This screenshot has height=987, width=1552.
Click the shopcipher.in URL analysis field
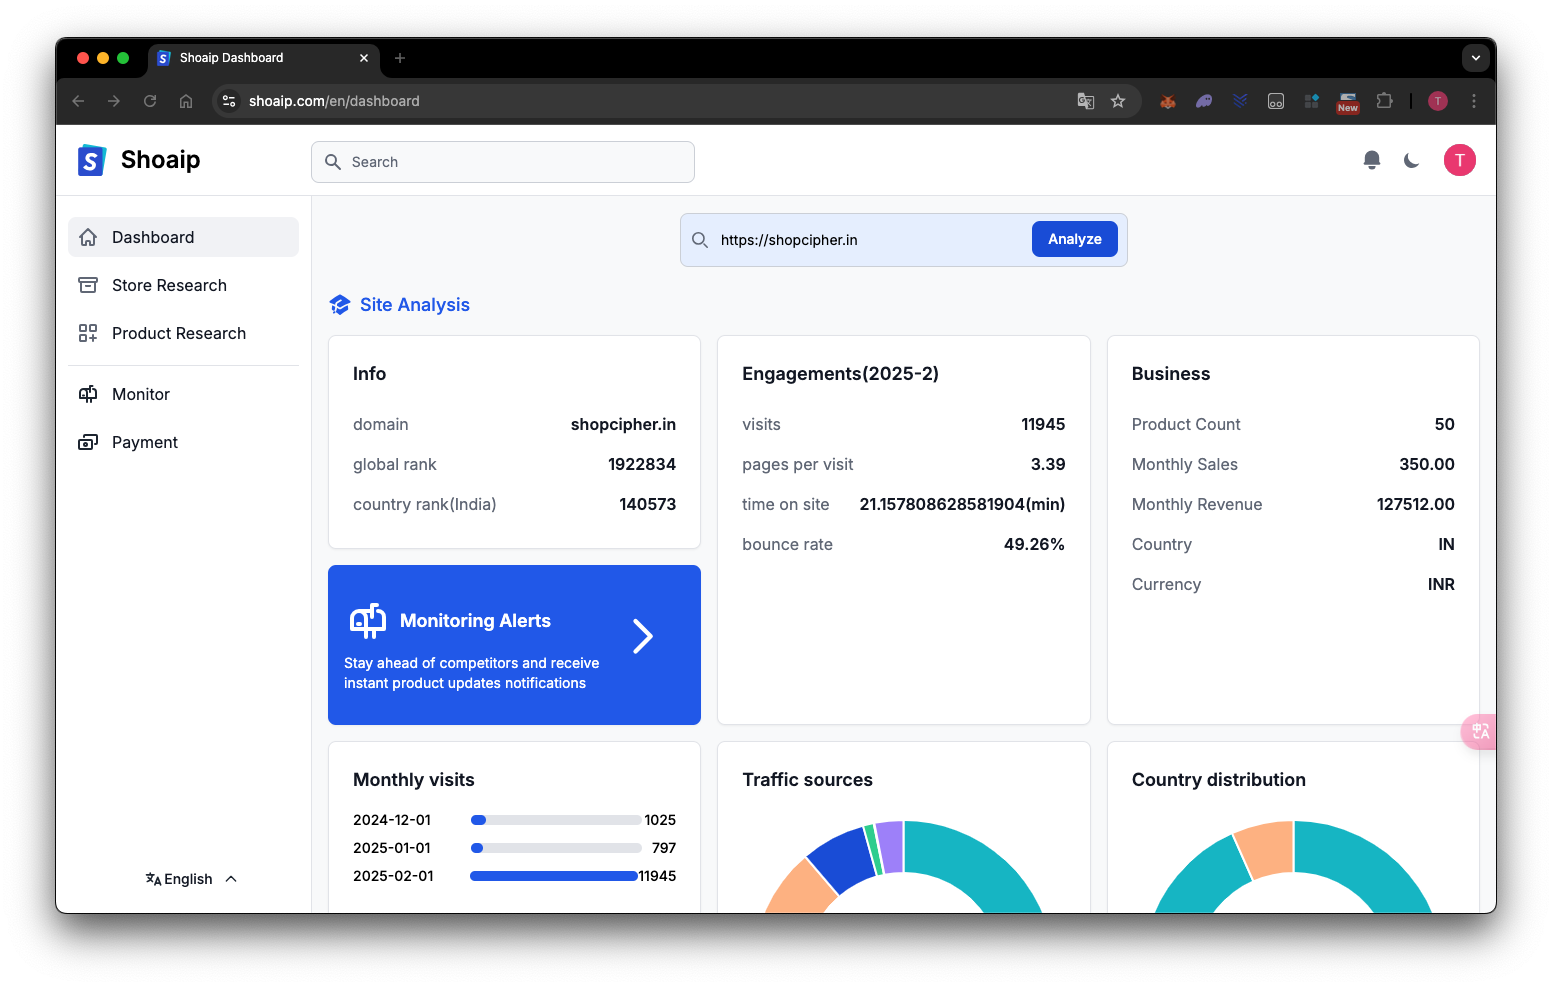click(x=868, y=240)
